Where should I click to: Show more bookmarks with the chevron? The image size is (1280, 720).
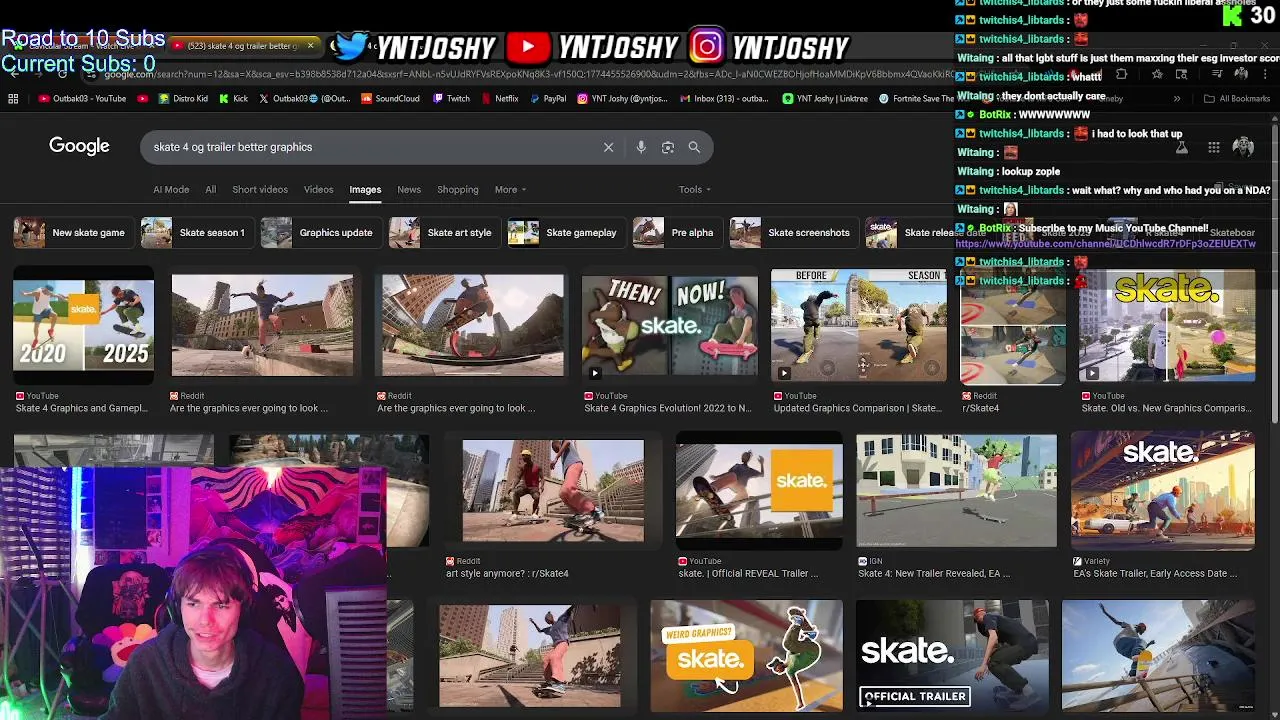[1177, 99]
